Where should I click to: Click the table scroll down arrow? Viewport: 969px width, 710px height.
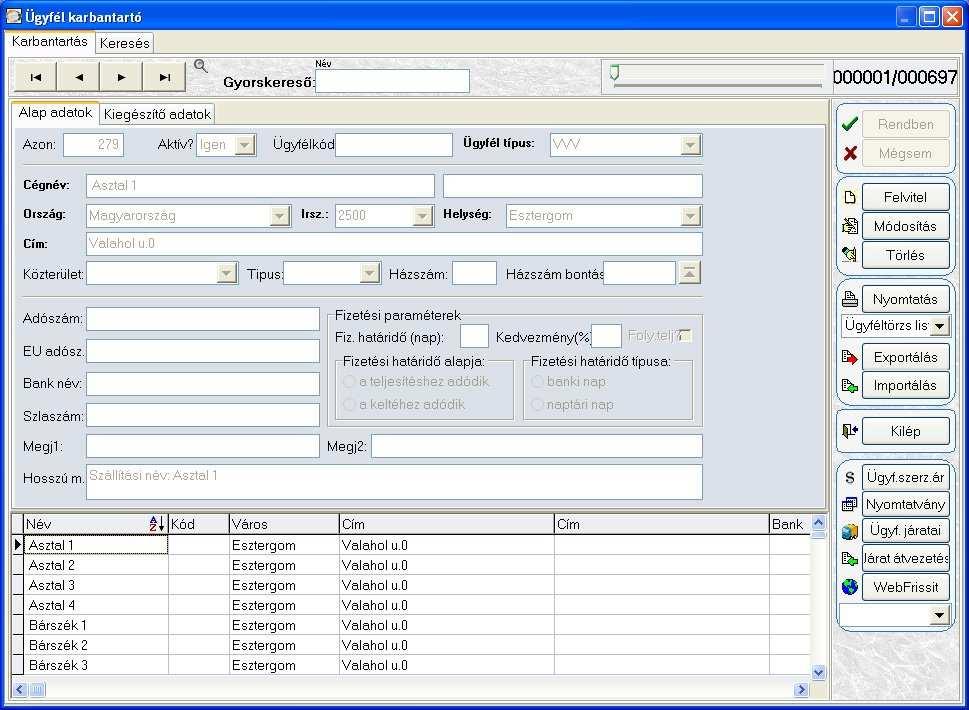pos(818,672)
